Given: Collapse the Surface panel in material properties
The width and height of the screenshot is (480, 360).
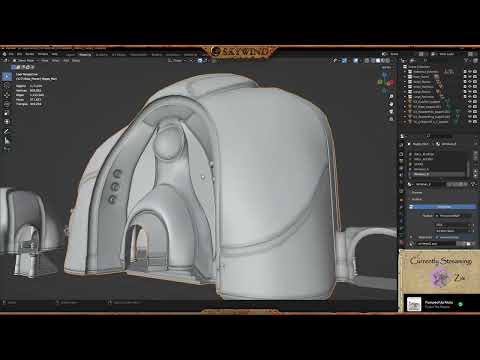Looking at the screenshot, I should 417,199.
